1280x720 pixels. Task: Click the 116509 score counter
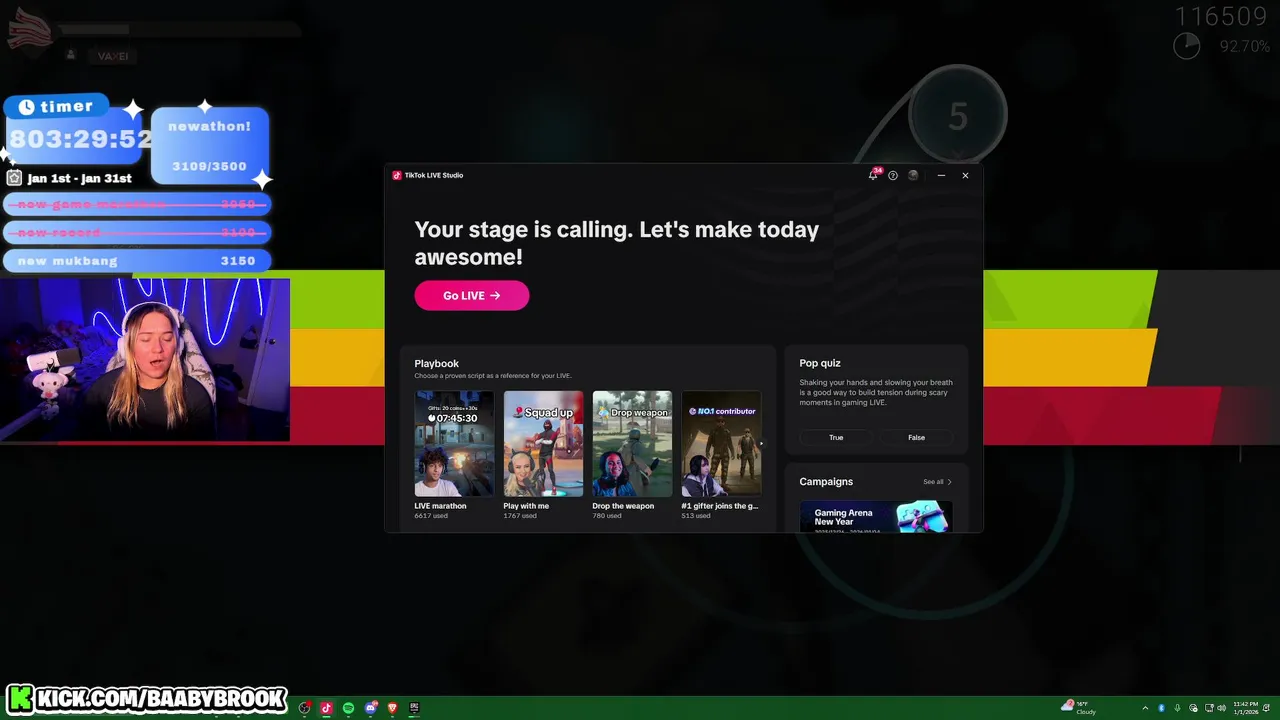coord(1221,17)
